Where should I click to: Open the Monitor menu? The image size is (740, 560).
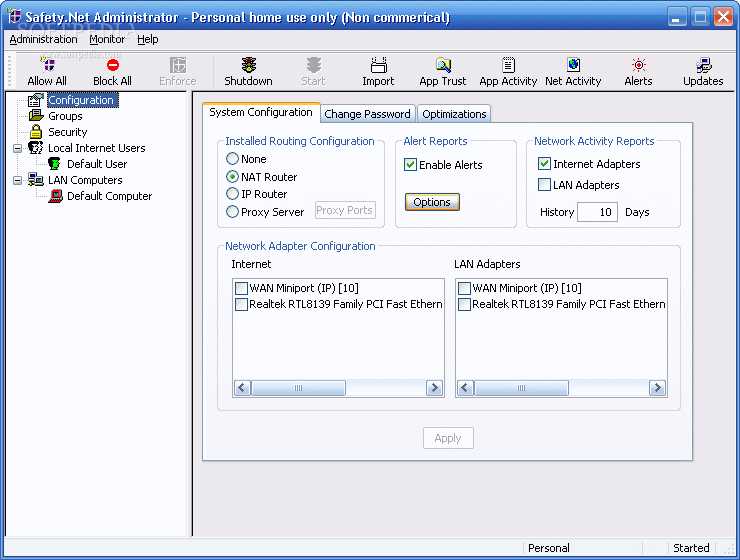click(107, 39)
